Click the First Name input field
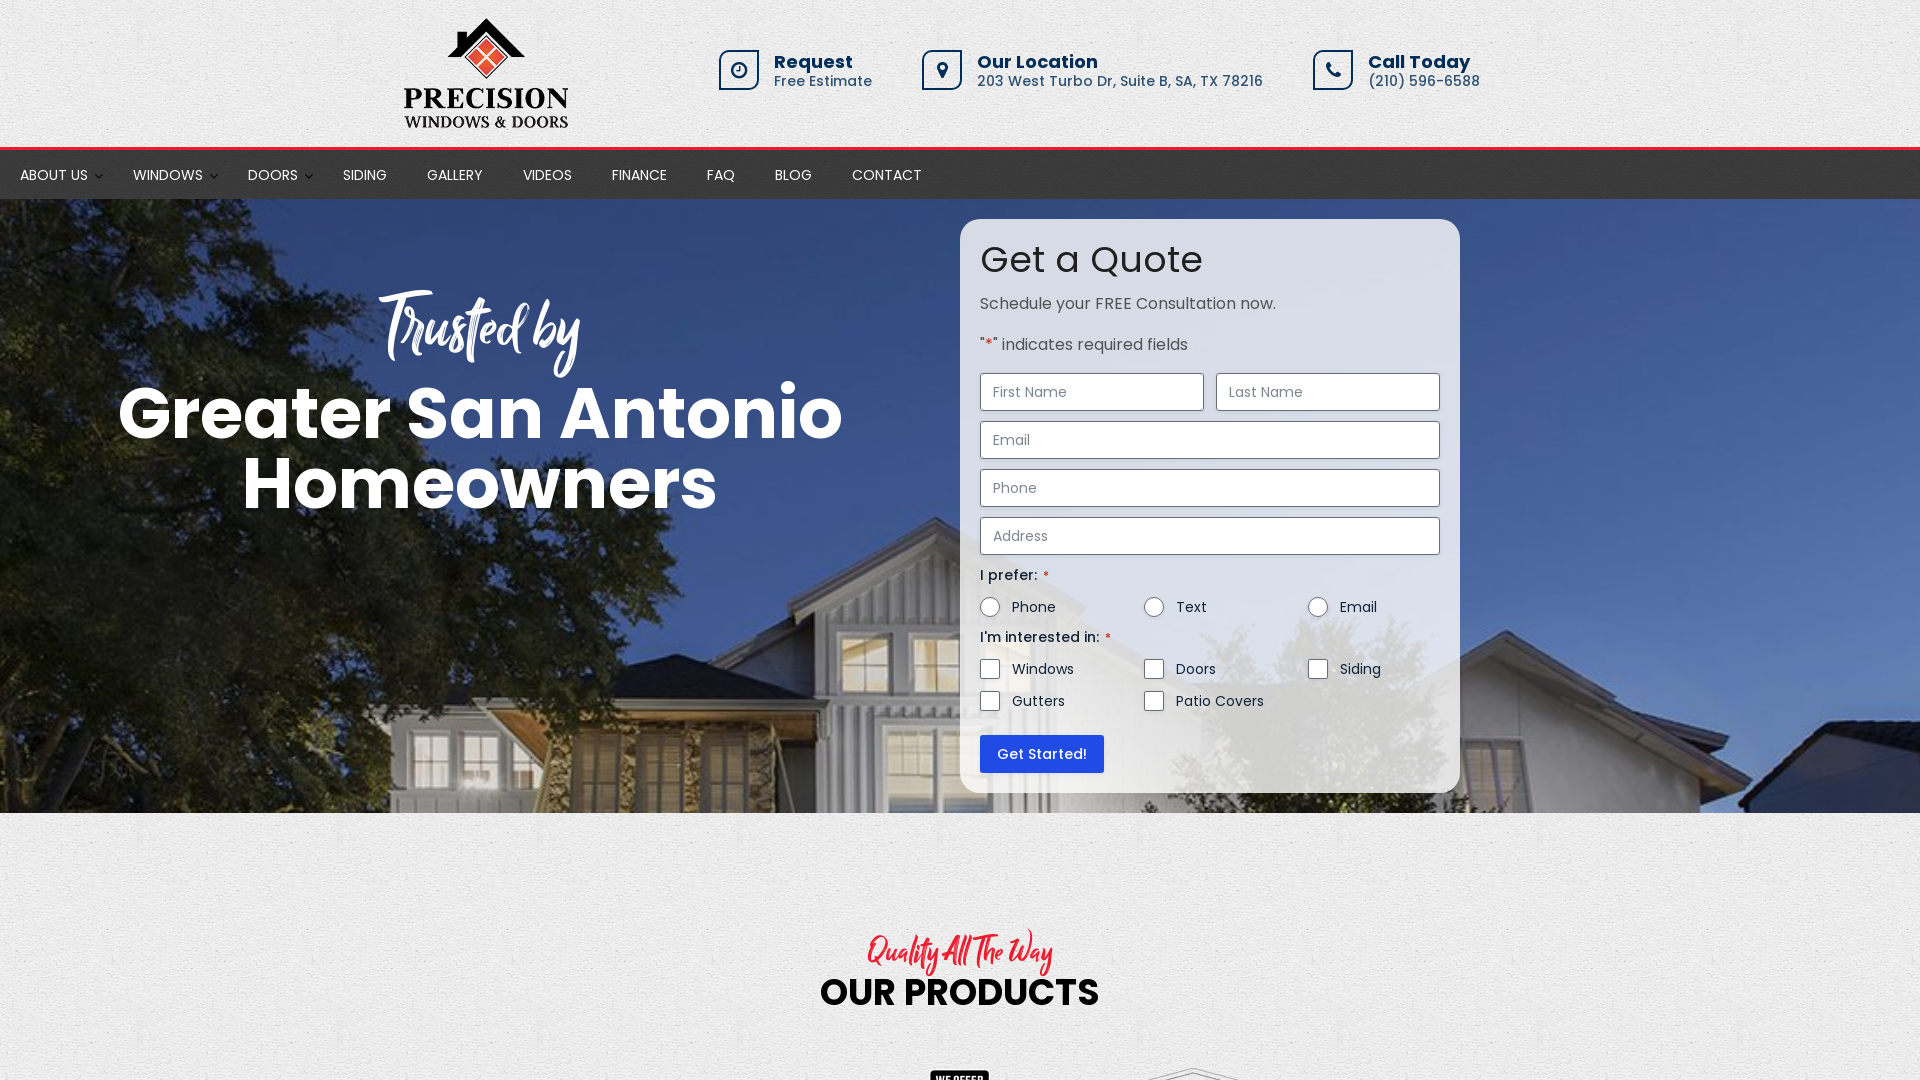The width and height of the screenshot is (1920, 1080). point(1092,392)
